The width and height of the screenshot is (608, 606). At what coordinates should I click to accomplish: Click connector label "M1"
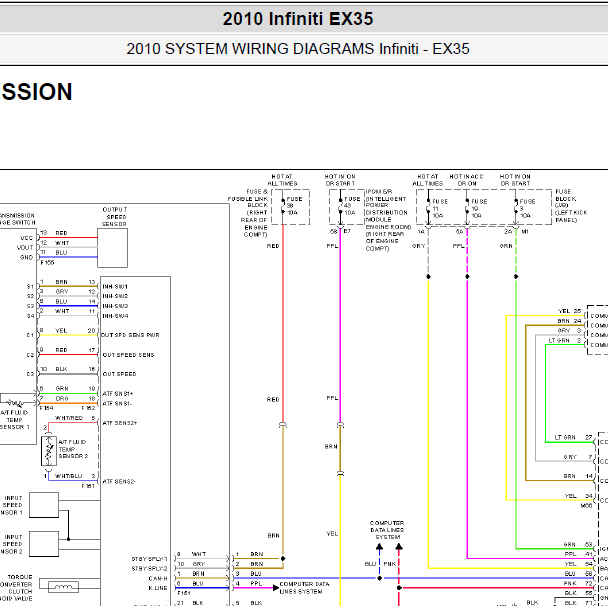tap(525, 232)
